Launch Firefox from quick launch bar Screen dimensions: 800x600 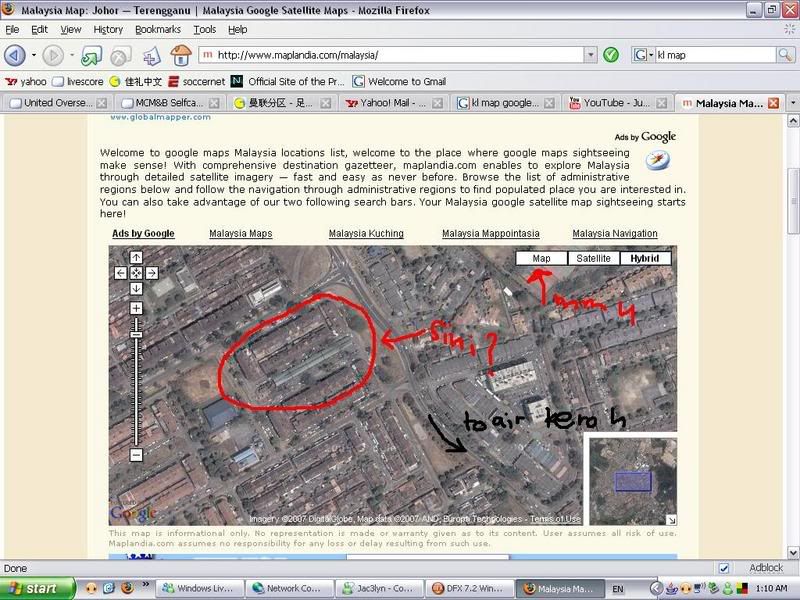tap(127, 588)
